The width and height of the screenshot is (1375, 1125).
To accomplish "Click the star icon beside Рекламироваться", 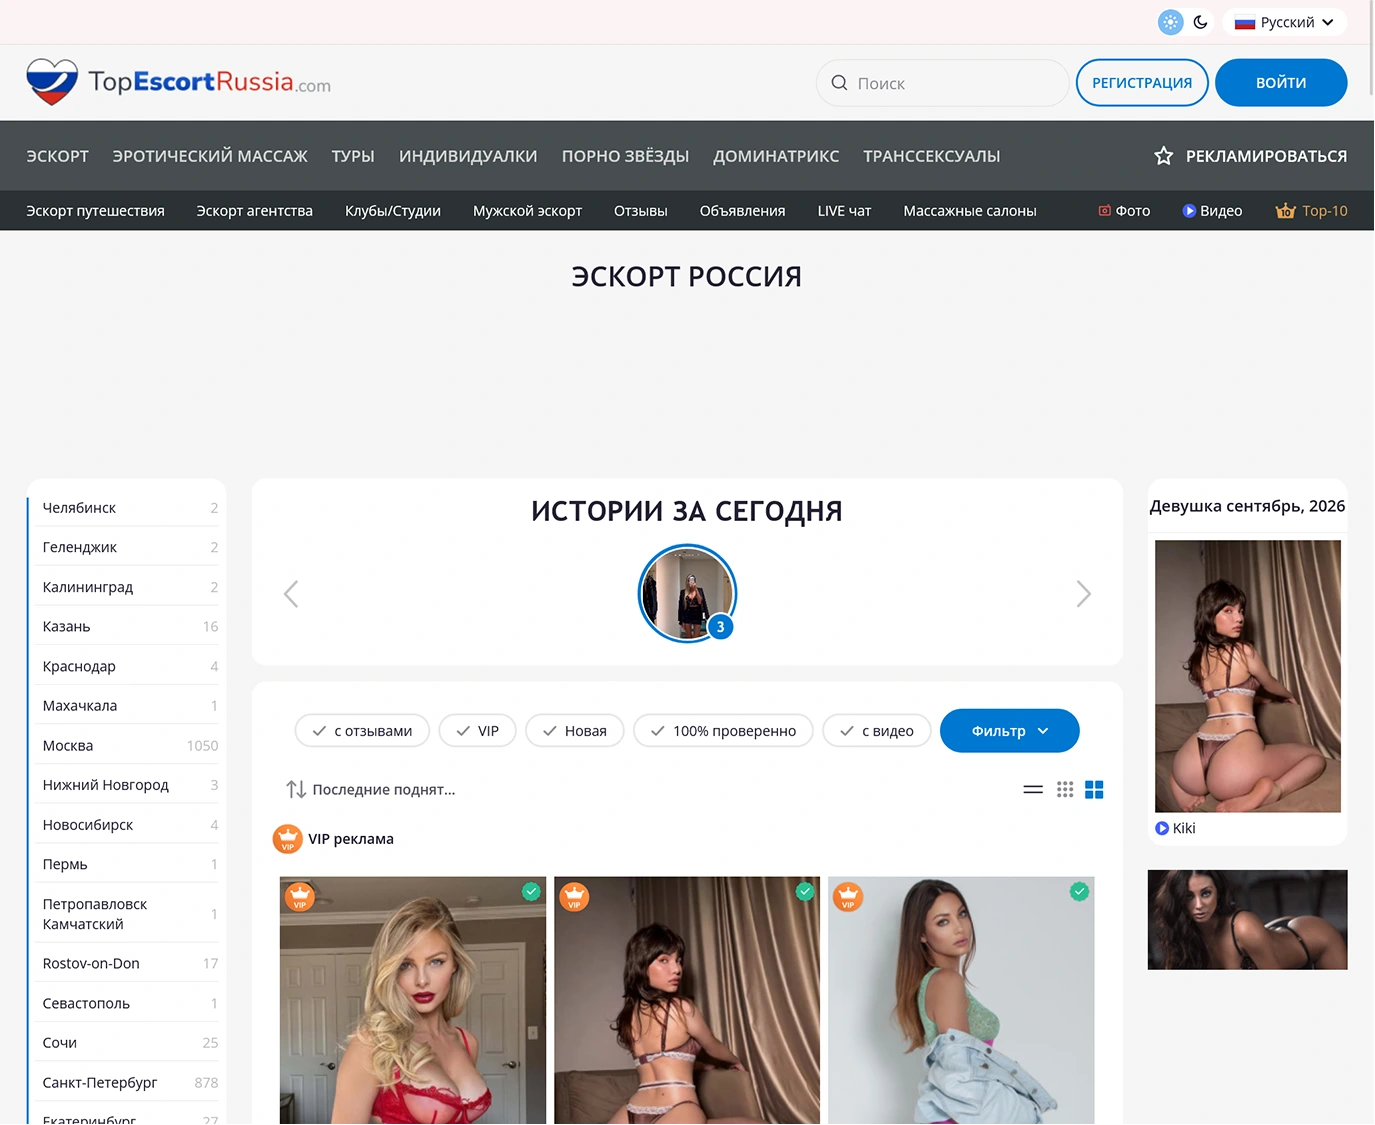I will pos(1164,156).
